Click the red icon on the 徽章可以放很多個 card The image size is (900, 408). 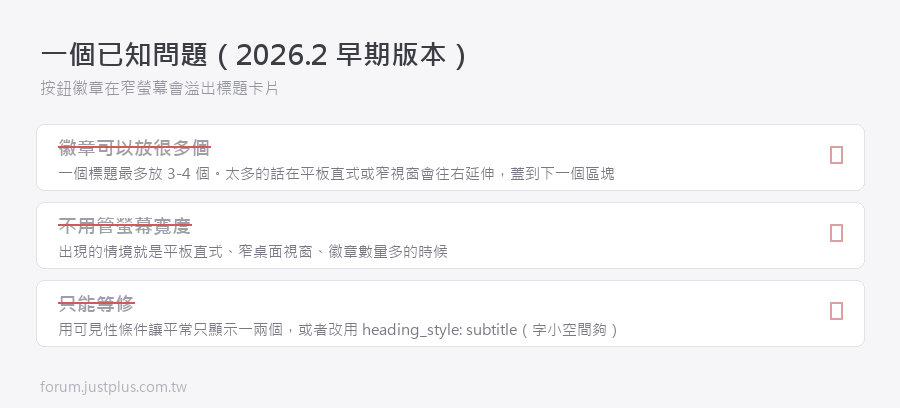click(836, 155)
